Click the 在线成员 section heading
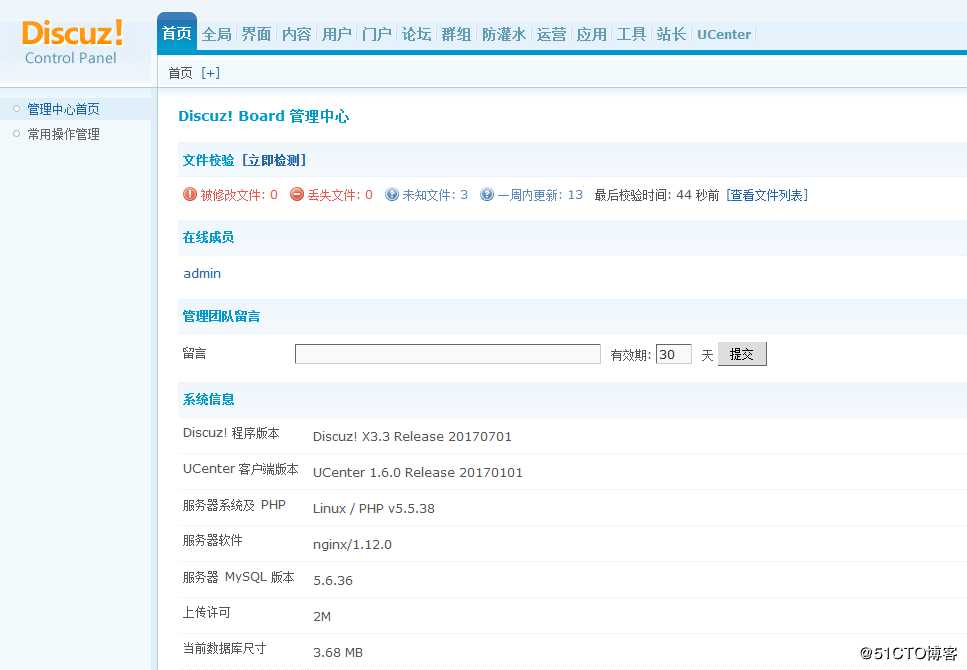Image resolution: width=967 pixels, height=670 pixels. (x=208, y=237)
